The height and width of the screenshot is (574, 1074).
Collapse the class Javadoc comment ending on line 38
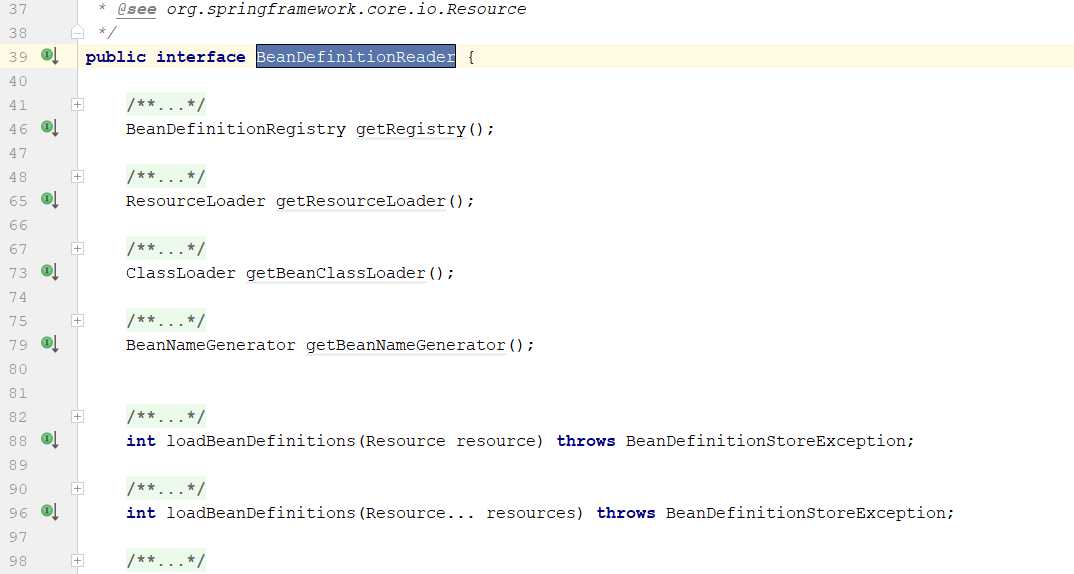tap(77, 32)
